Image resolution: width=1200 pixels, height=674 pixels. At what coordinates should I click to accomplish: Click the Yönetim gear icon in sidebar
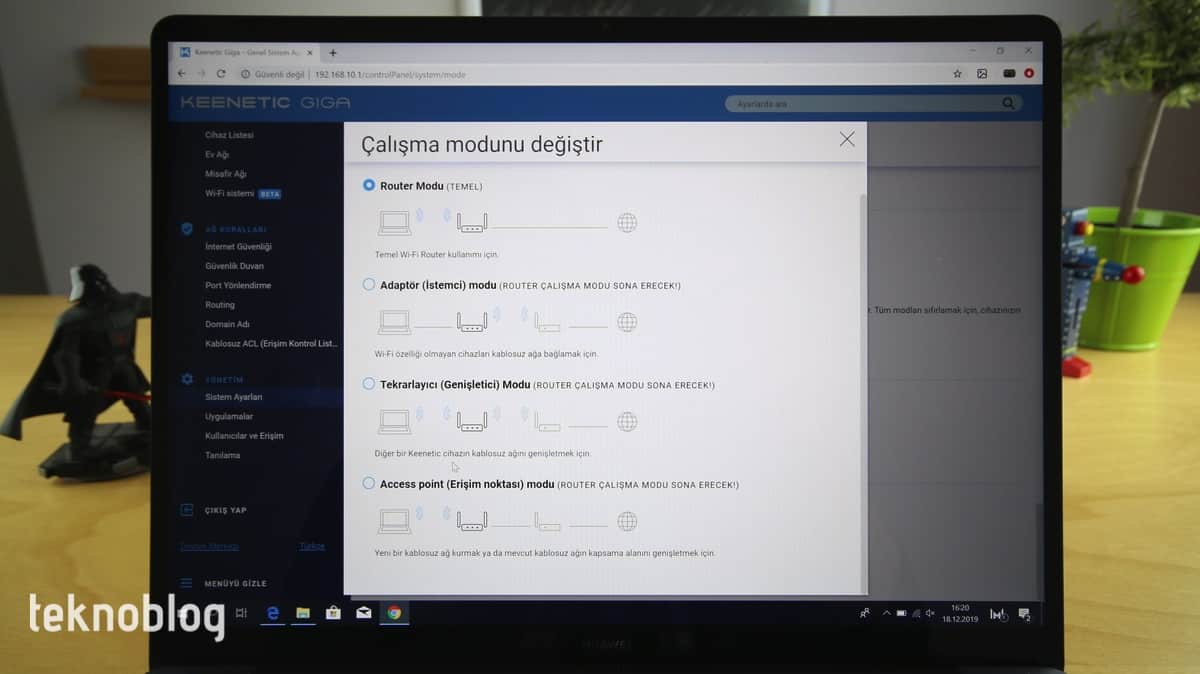[186, 379]
